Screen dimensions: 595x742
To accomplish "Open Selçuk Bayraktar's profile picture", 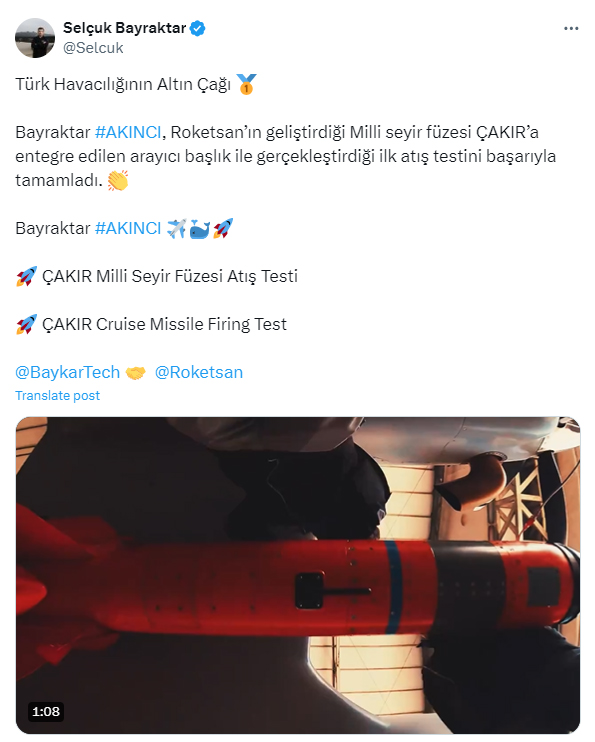I will pyautogui.click(x=35, y=38).
